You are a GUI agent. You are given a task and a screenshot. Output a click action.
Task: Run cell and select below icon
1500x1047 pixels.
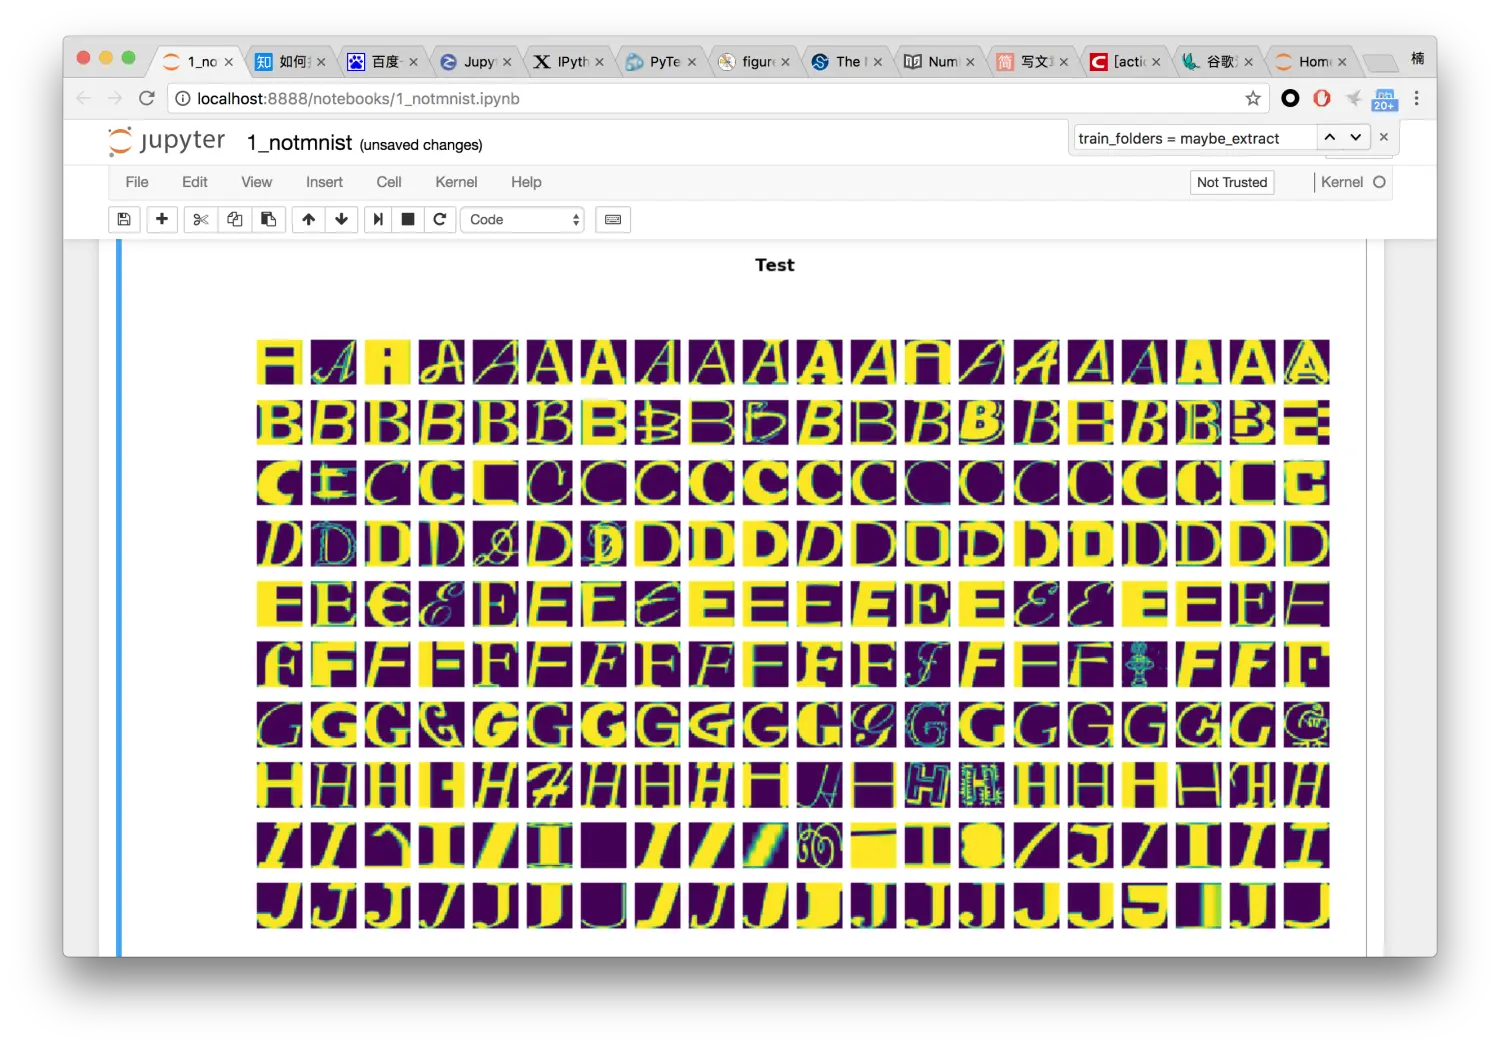click(378, 220)
